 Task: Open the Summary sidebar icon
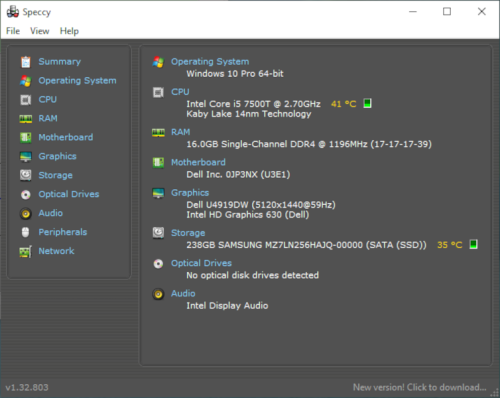pyautogui.click(x=26, y=62)
